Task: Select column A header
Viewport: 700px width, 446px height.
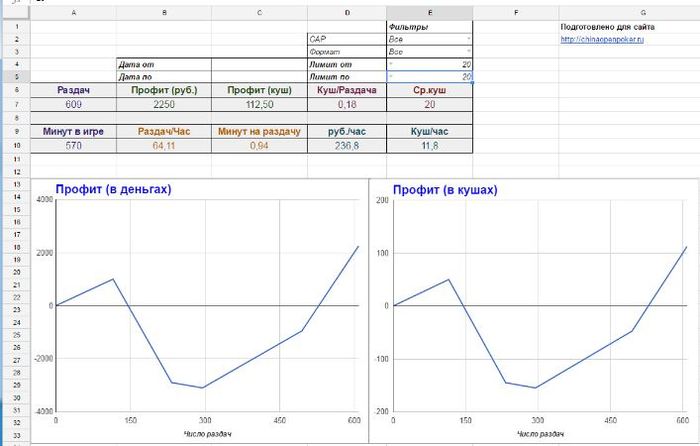Action: pyautogui.click(x=73, y=13)
